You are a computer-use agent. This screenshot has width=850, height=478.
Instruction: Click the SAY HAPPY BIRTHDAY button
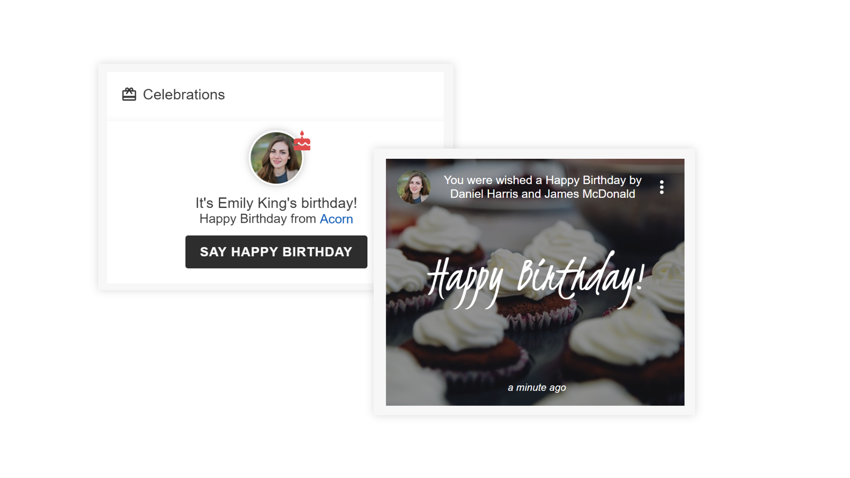(276, 251)
